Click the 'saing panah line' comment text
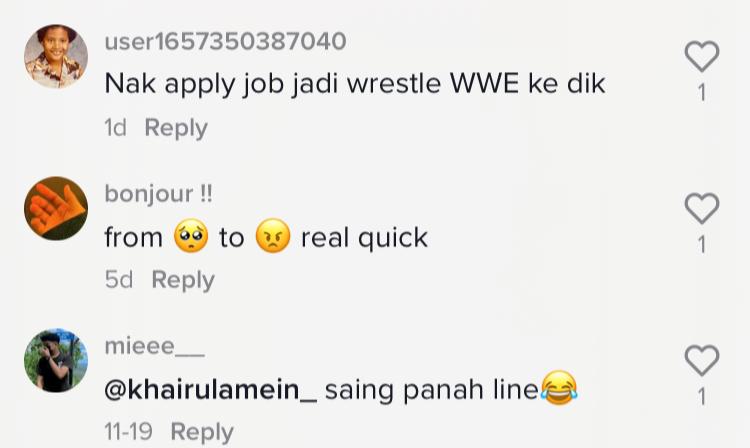Screen dimensions: 750x448 click(x=432, y=390)
